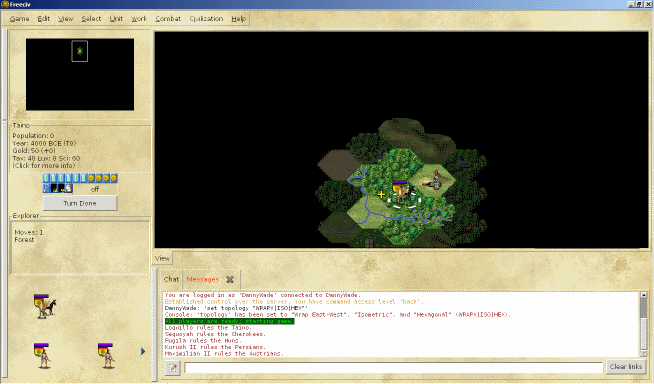Close the Messages tab
The height and width of the screenshot is (384, 654).
point(230,279)
